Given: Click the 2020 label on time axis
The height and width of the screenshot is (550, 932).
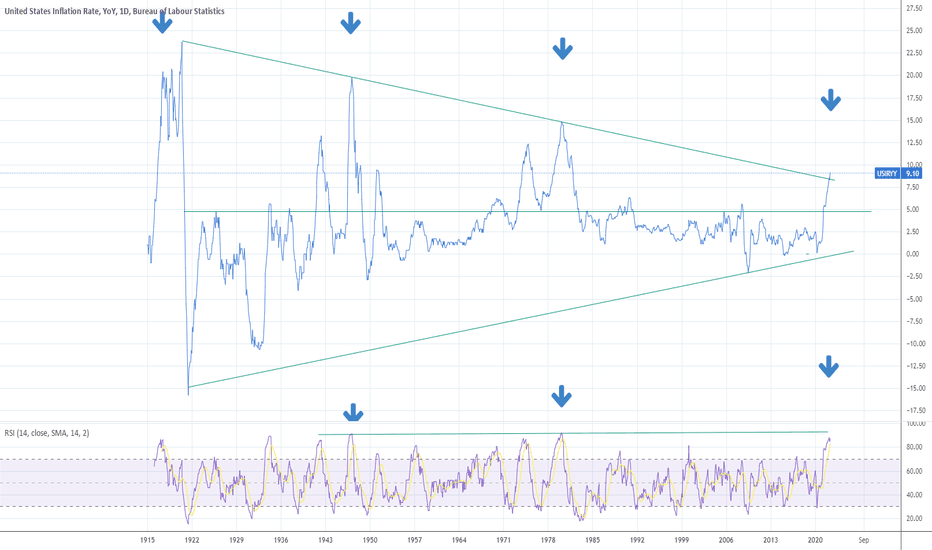Looking at the screenshot, I should pyautogui.click(x=815, y=540).
